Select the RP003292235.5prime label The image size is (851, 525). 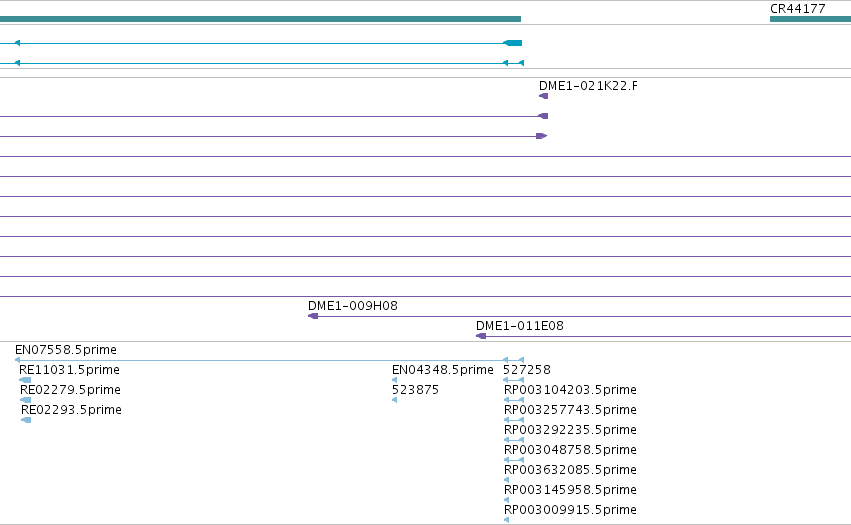tap(570, 430)
